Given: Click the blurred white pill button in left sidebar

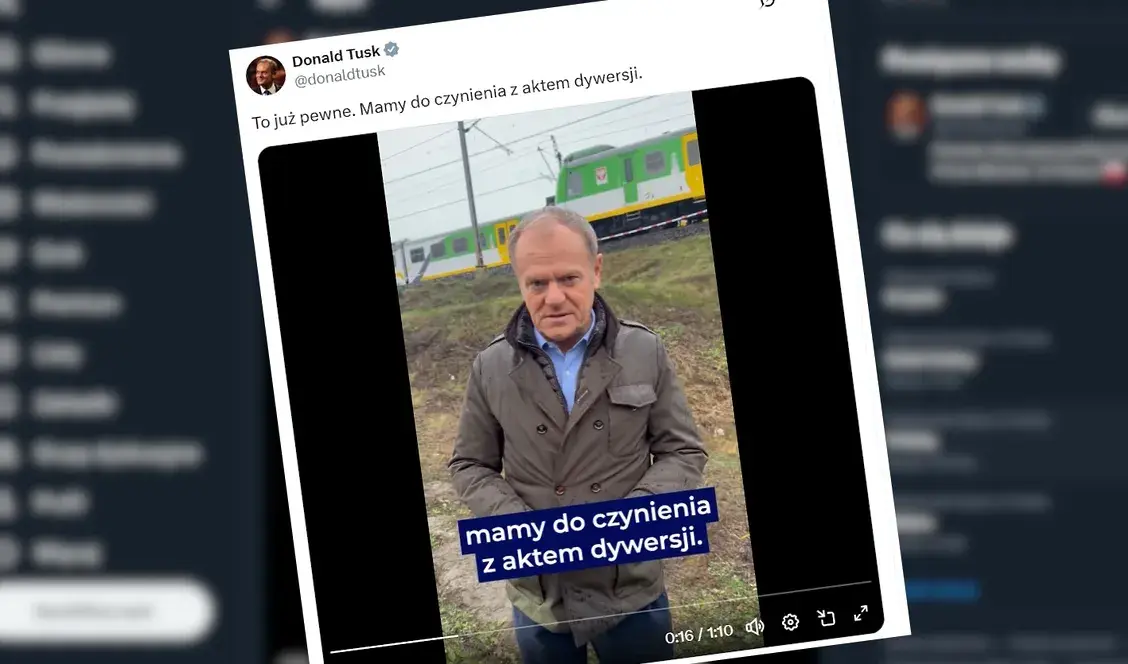Looking at the screenshot, I should pyautogui.click(x=106, y=611).
